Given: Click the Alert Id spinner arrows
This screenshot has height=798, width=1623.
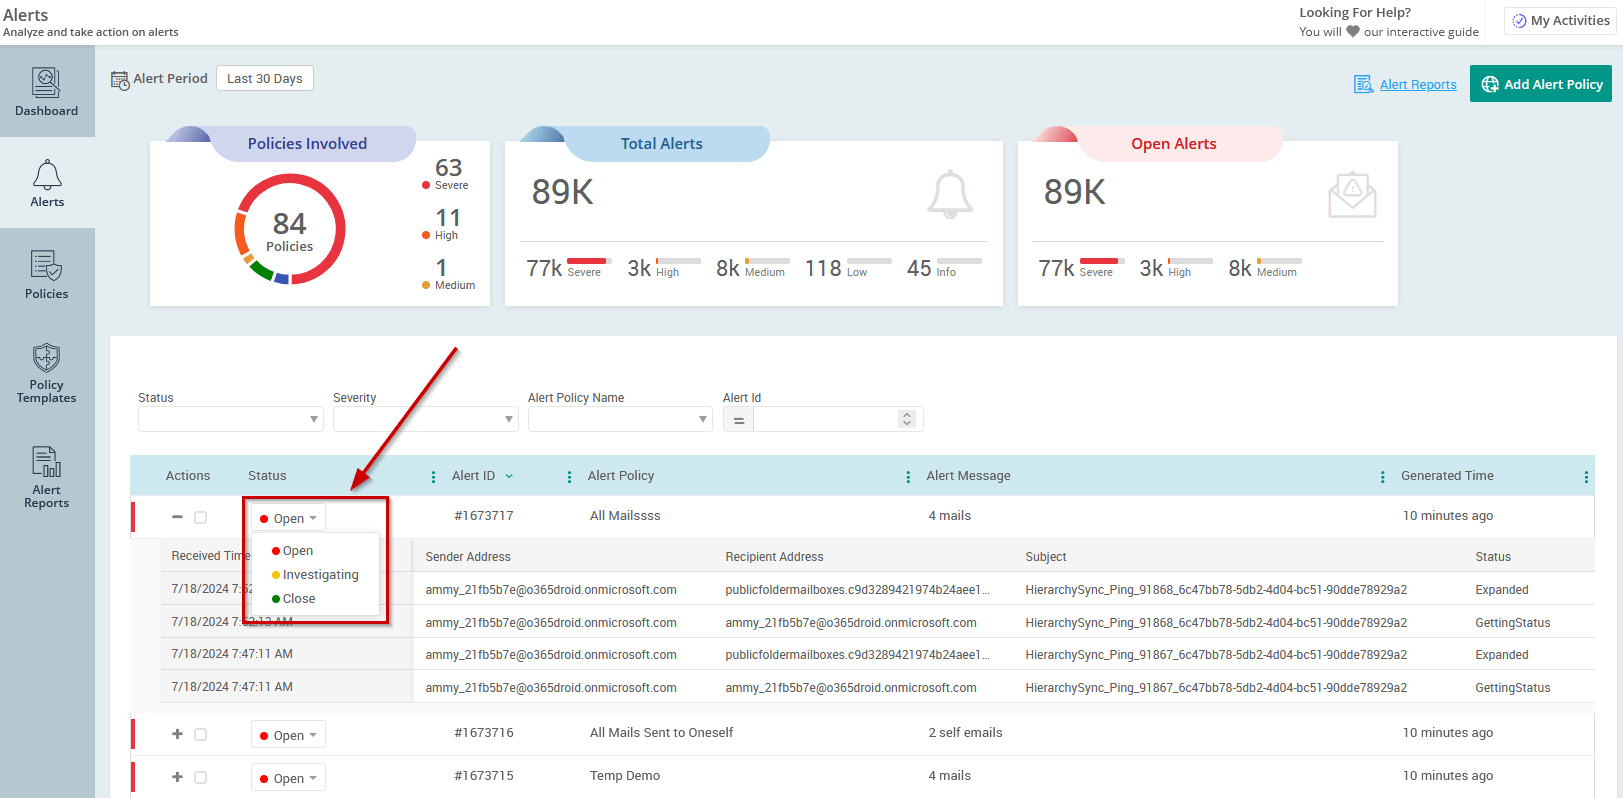Looking at the screenshot, I should point(907,420).
